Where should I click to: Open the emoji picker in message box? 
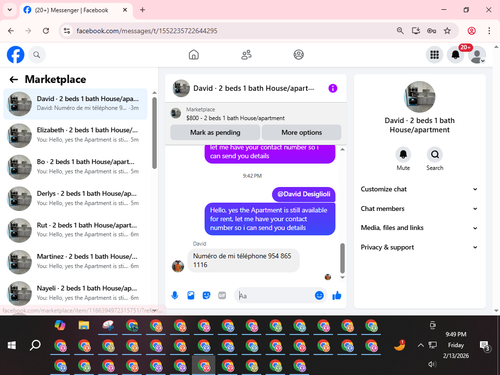[319, 295]
